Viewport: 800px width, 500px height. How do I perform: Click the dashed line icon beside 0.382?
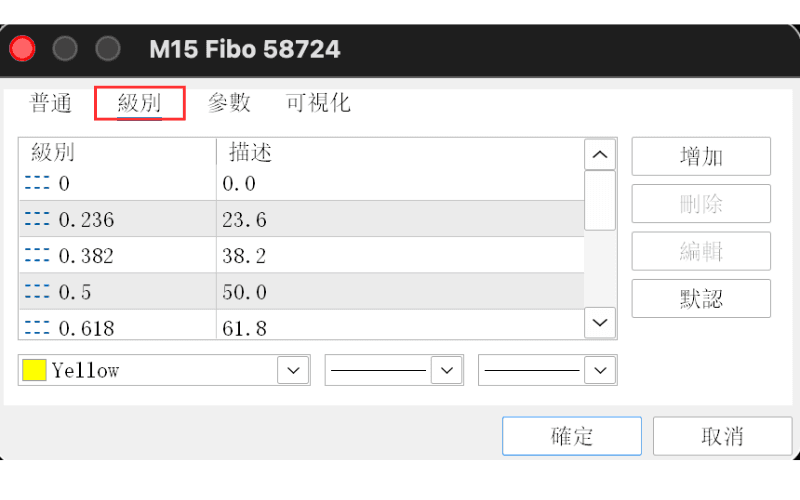point(37,255)
